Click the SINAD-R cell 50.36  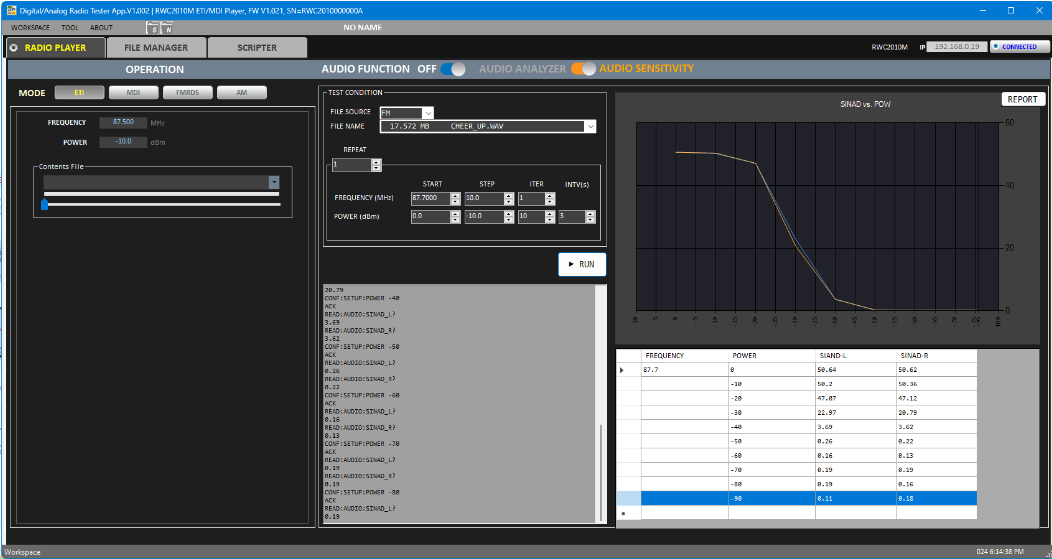pyautogui.click(x=936, y=384)
